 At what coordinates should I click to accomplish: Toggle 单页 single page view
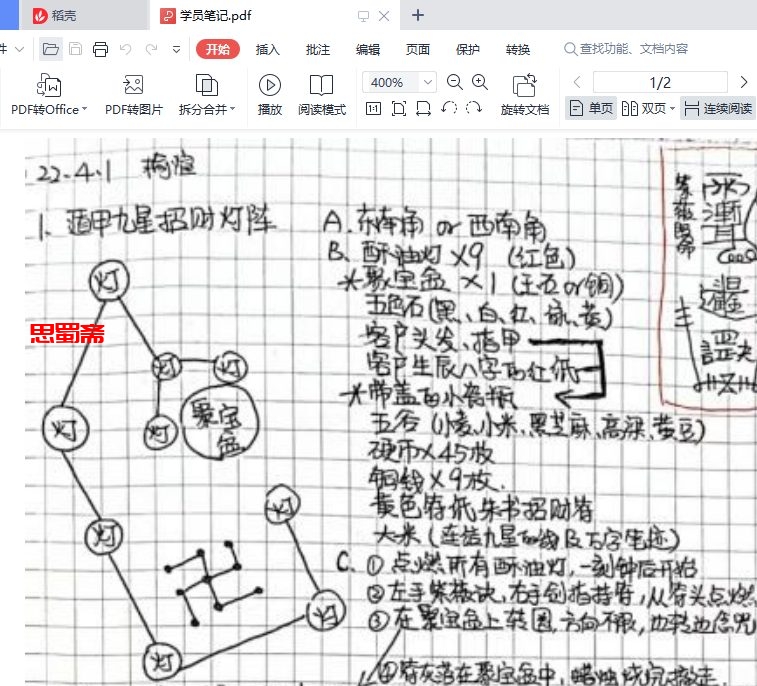click(591, 109)
